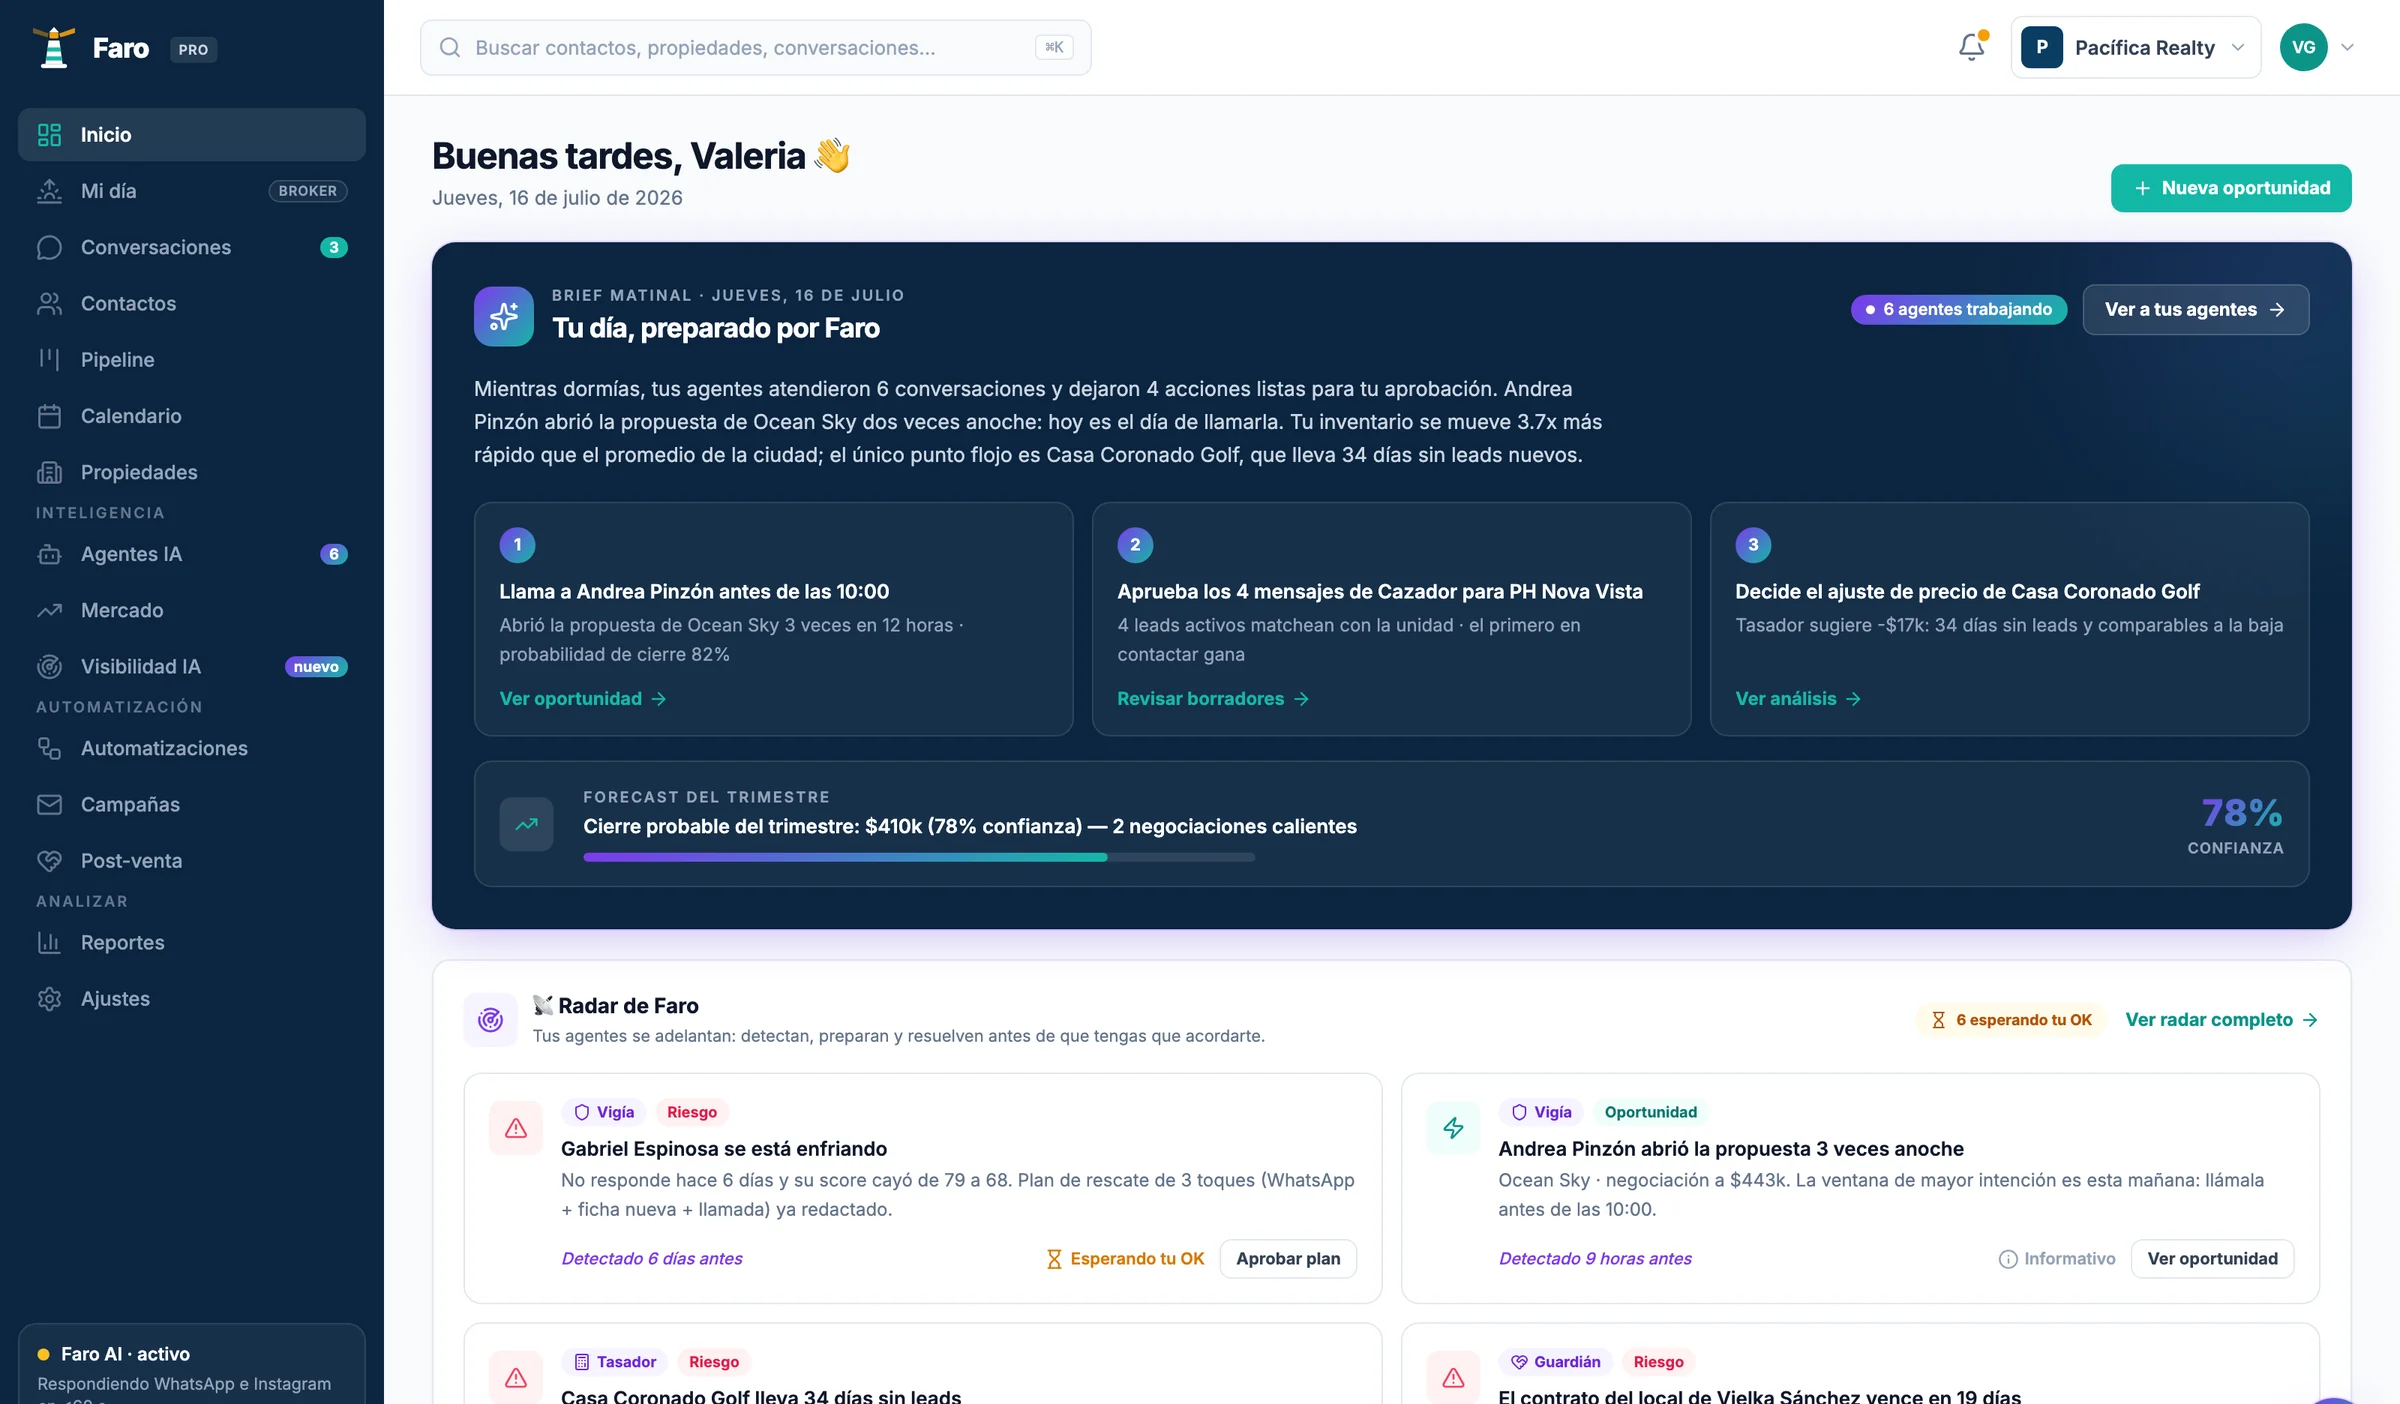This screenshot has height=1404, width=2400.
Task: Click the forecast trend icon
Action: pos(527,824)
